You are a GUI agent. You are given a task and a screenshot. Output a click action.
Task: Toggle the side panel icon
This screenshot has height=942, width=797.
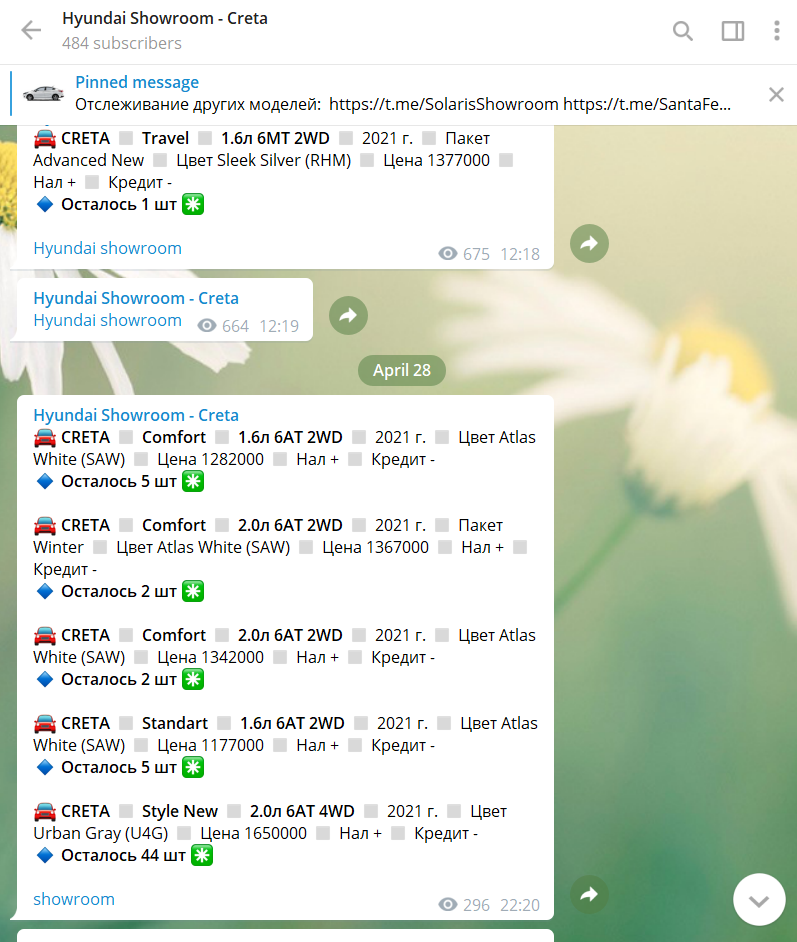click(x=733, y=31)
